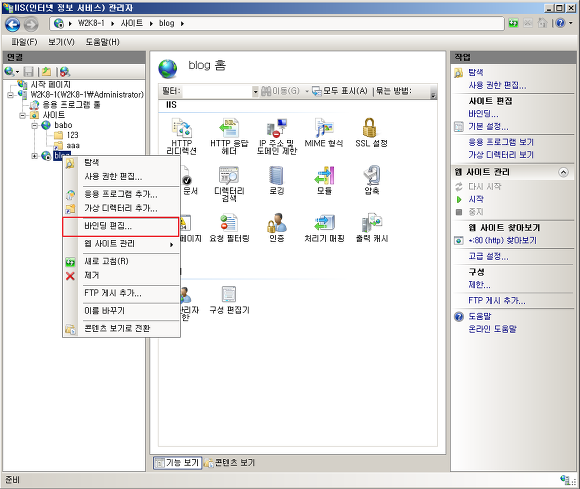This screenshot has height=489, width=580.
Task: Click 시작 link under 웹 사이트 관리
Action: point(476,200)
